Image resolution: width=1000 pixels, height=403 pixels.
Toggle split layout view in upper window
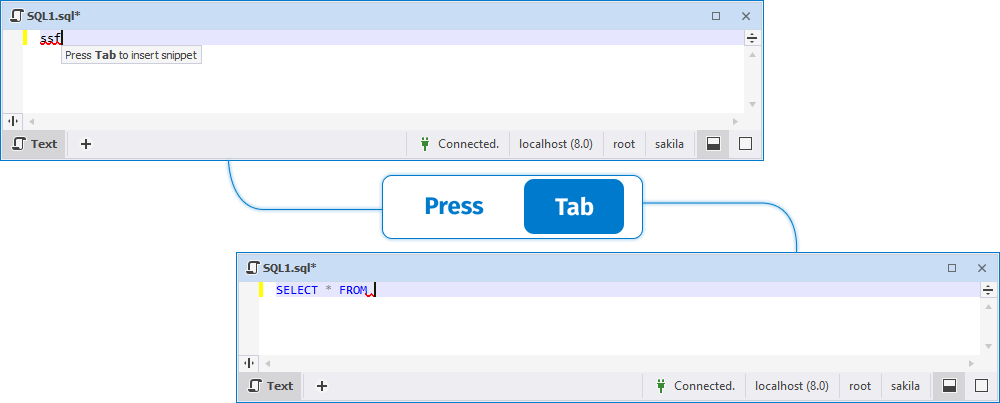714,144
